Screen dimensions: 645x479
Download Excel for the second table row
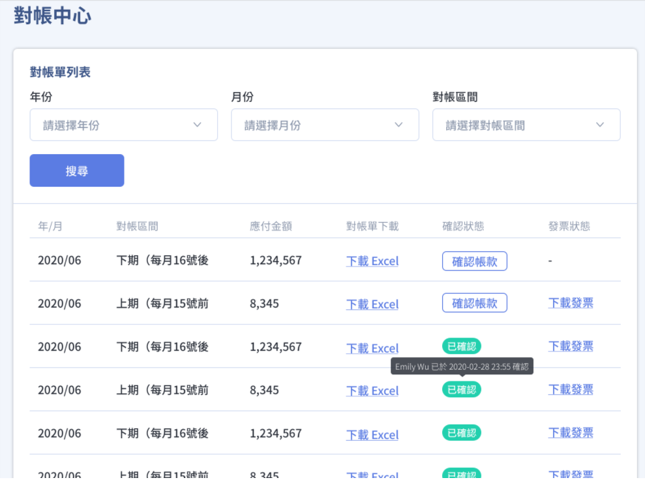tap(372, 304)
